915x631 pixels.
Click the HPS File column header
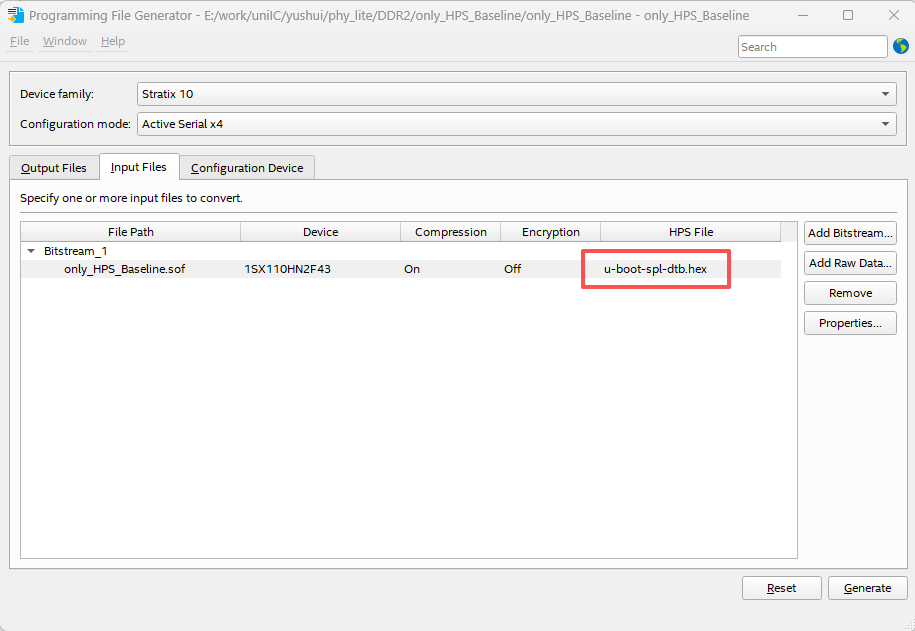691,232
